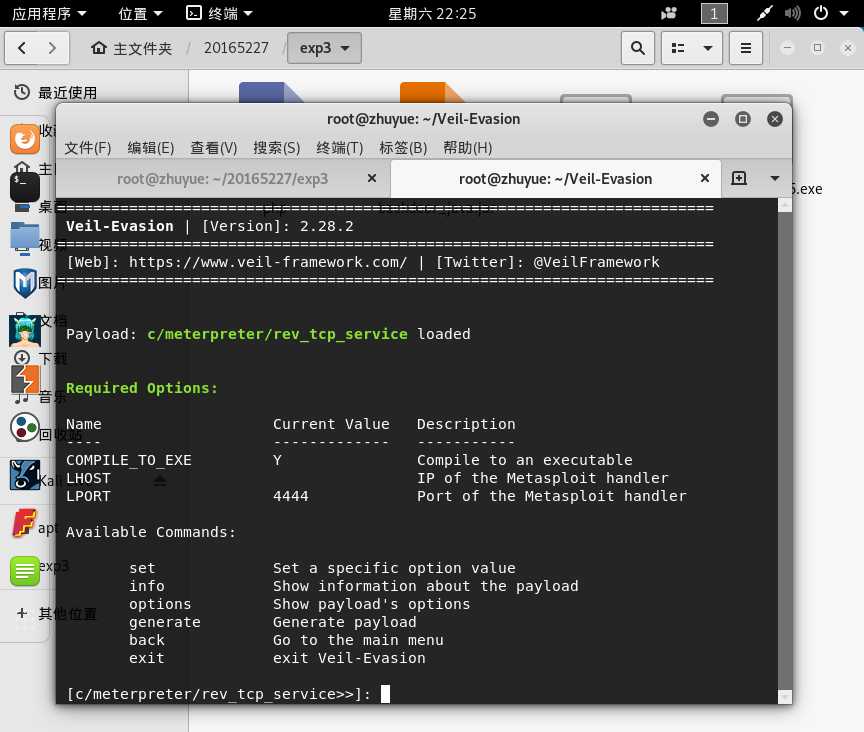Click the prompt input at rev_tcp_service>>
This screenshot has width=864, height=732.
click(385, 694)
